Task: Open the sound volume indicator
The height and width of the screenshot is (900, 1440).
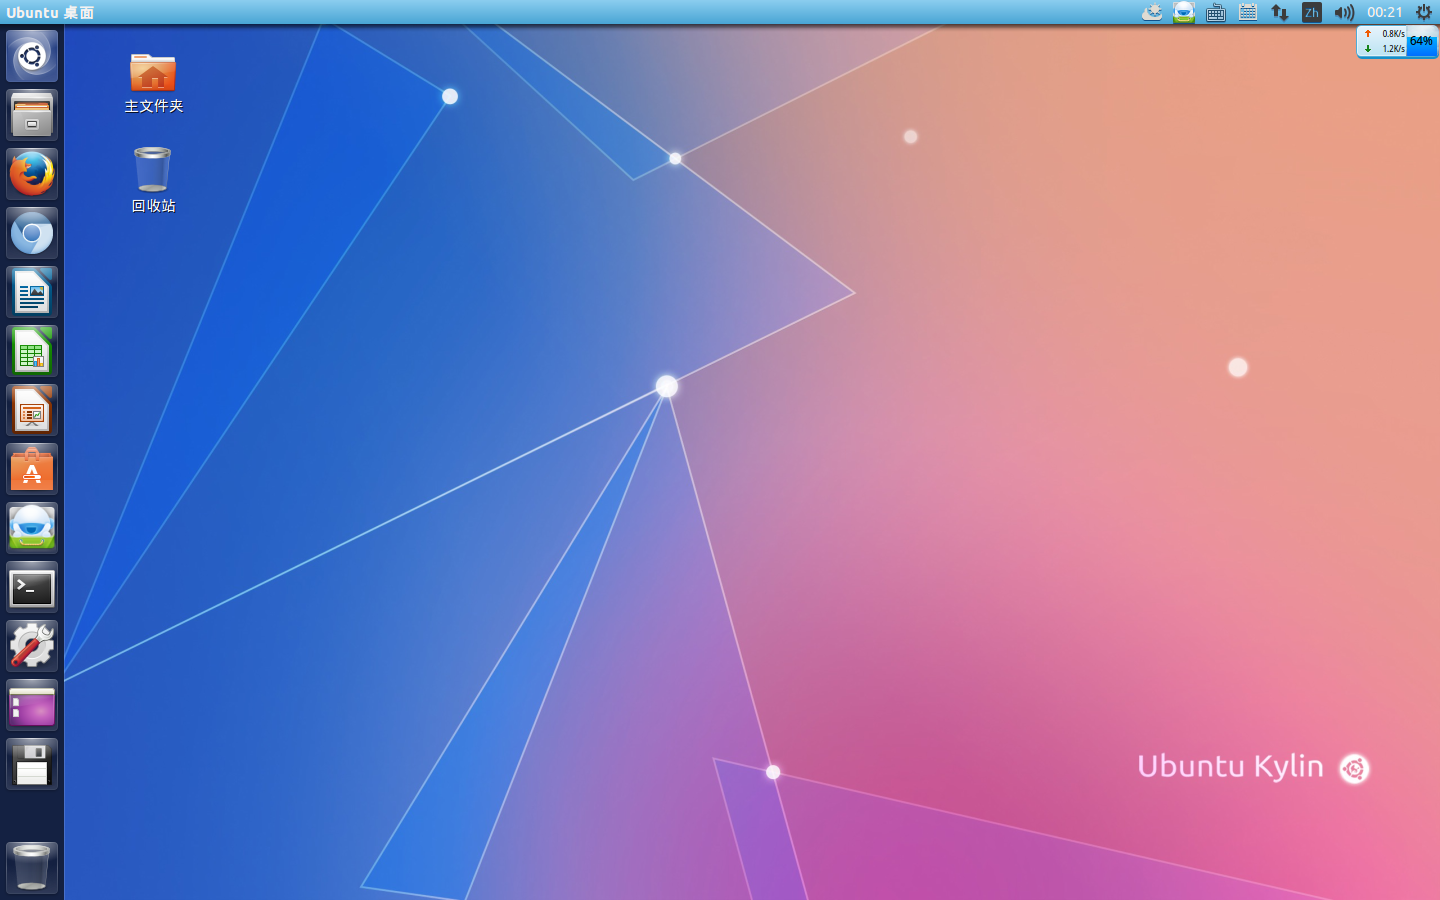Action: 1344,12
